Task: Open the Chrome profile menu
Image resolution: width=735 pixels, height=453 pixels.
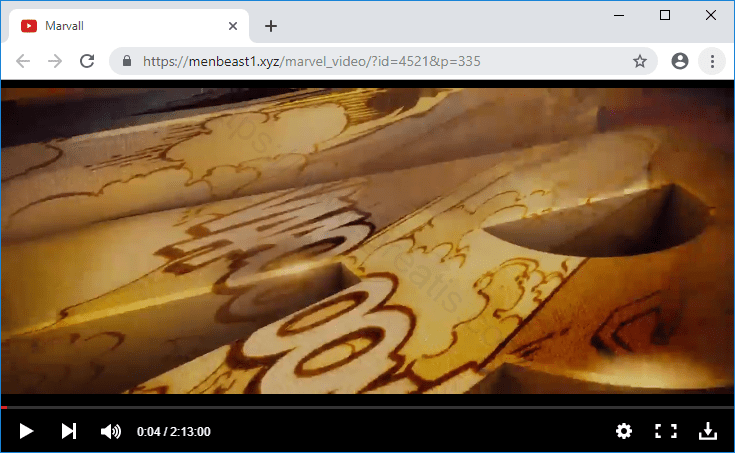Action: pos(680,61)
